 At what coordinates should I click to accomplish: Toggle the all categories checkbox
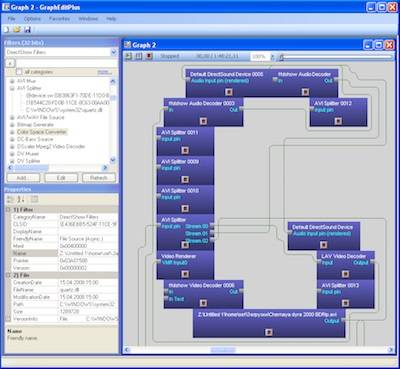click(19, 72)
